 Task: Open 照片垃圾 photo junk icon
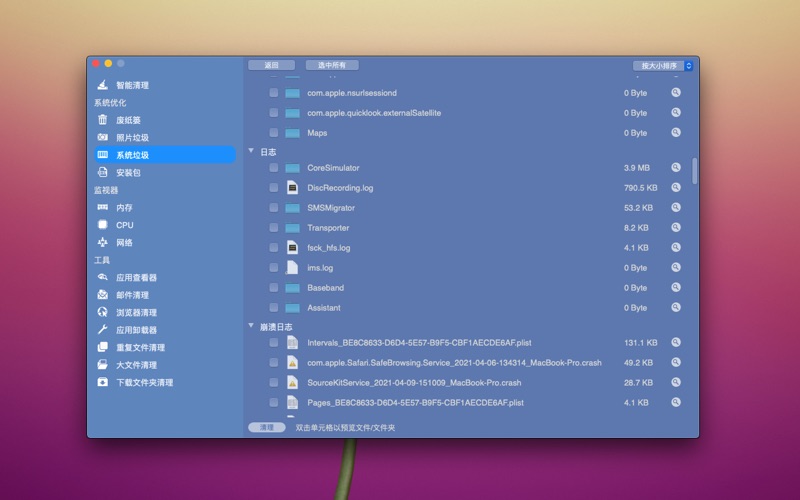[x=102, y=137]
